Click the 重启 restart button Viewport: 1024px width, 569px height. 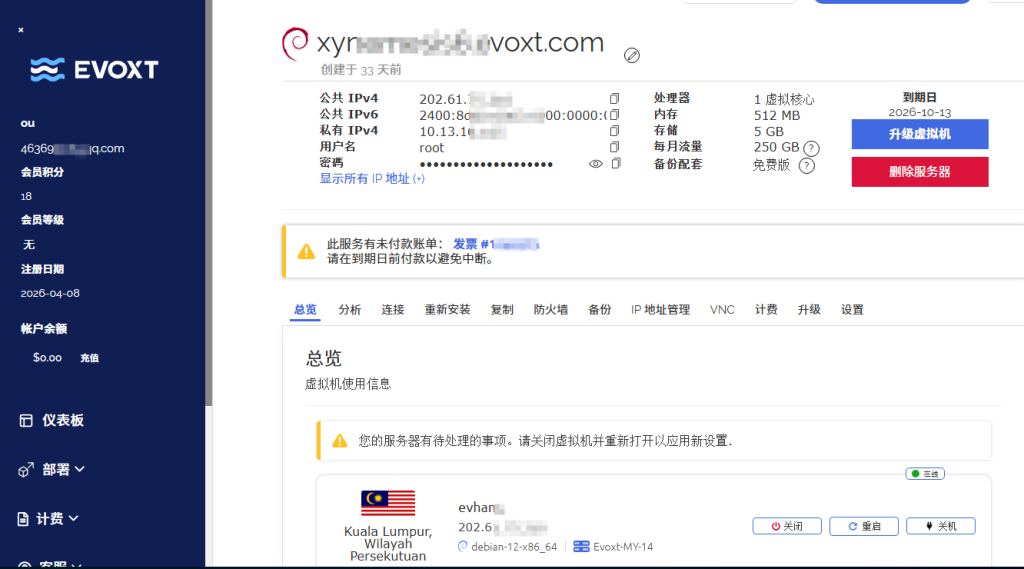[x=864, y=526]
